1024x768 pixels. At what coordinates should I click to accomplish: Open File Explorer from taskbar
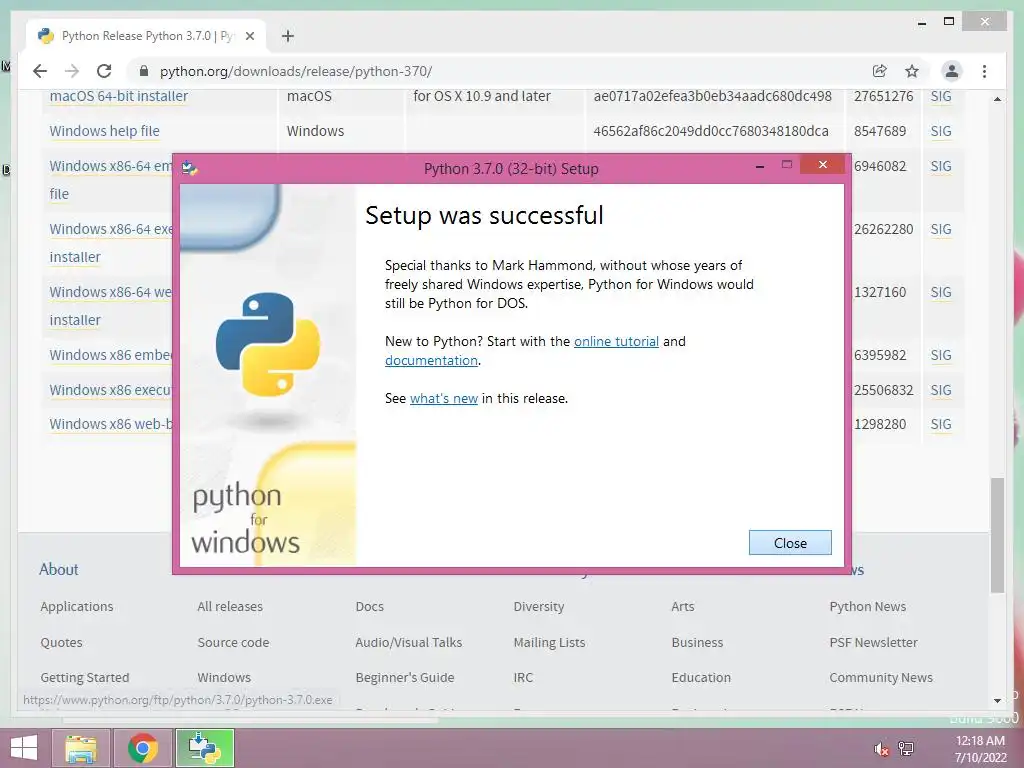click(x=81, y=748)
